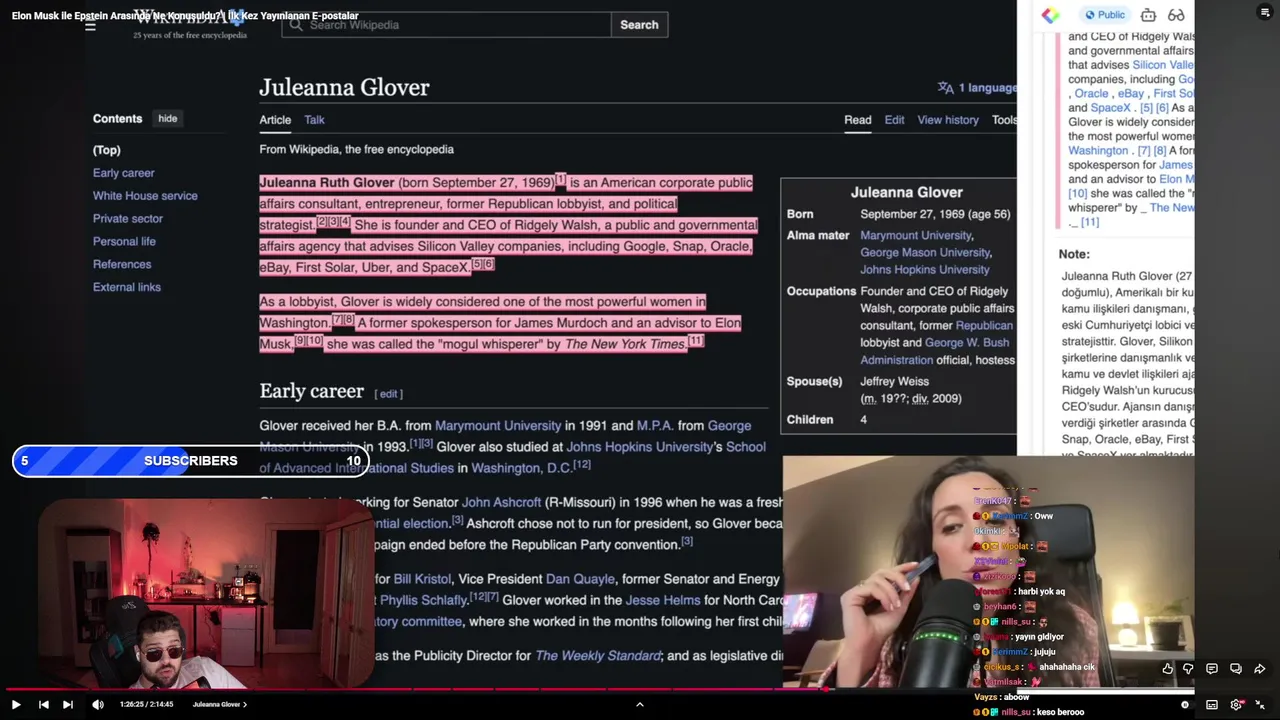1280x720 pixels.
Task: Open eBay link in side panel
Action: pyautogui.click(x=1131, y=94)
